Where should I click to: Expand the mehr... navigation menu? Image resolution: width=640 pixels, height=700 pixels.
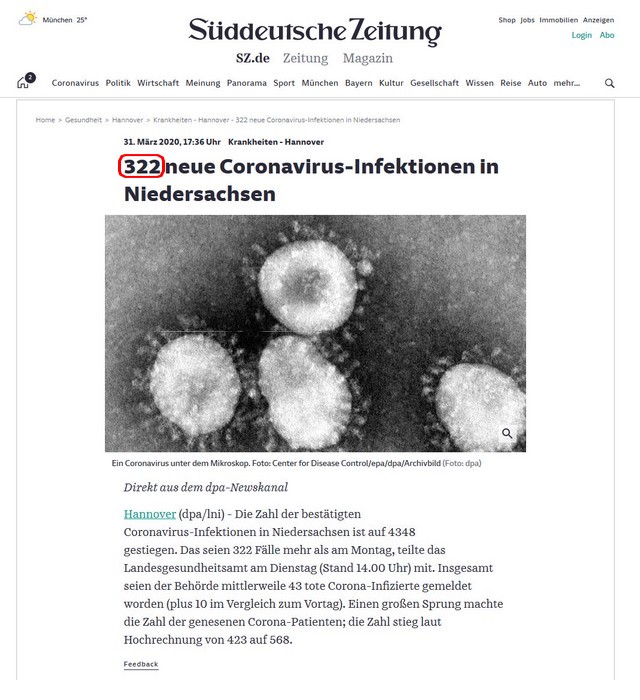(x=567, y=83)
